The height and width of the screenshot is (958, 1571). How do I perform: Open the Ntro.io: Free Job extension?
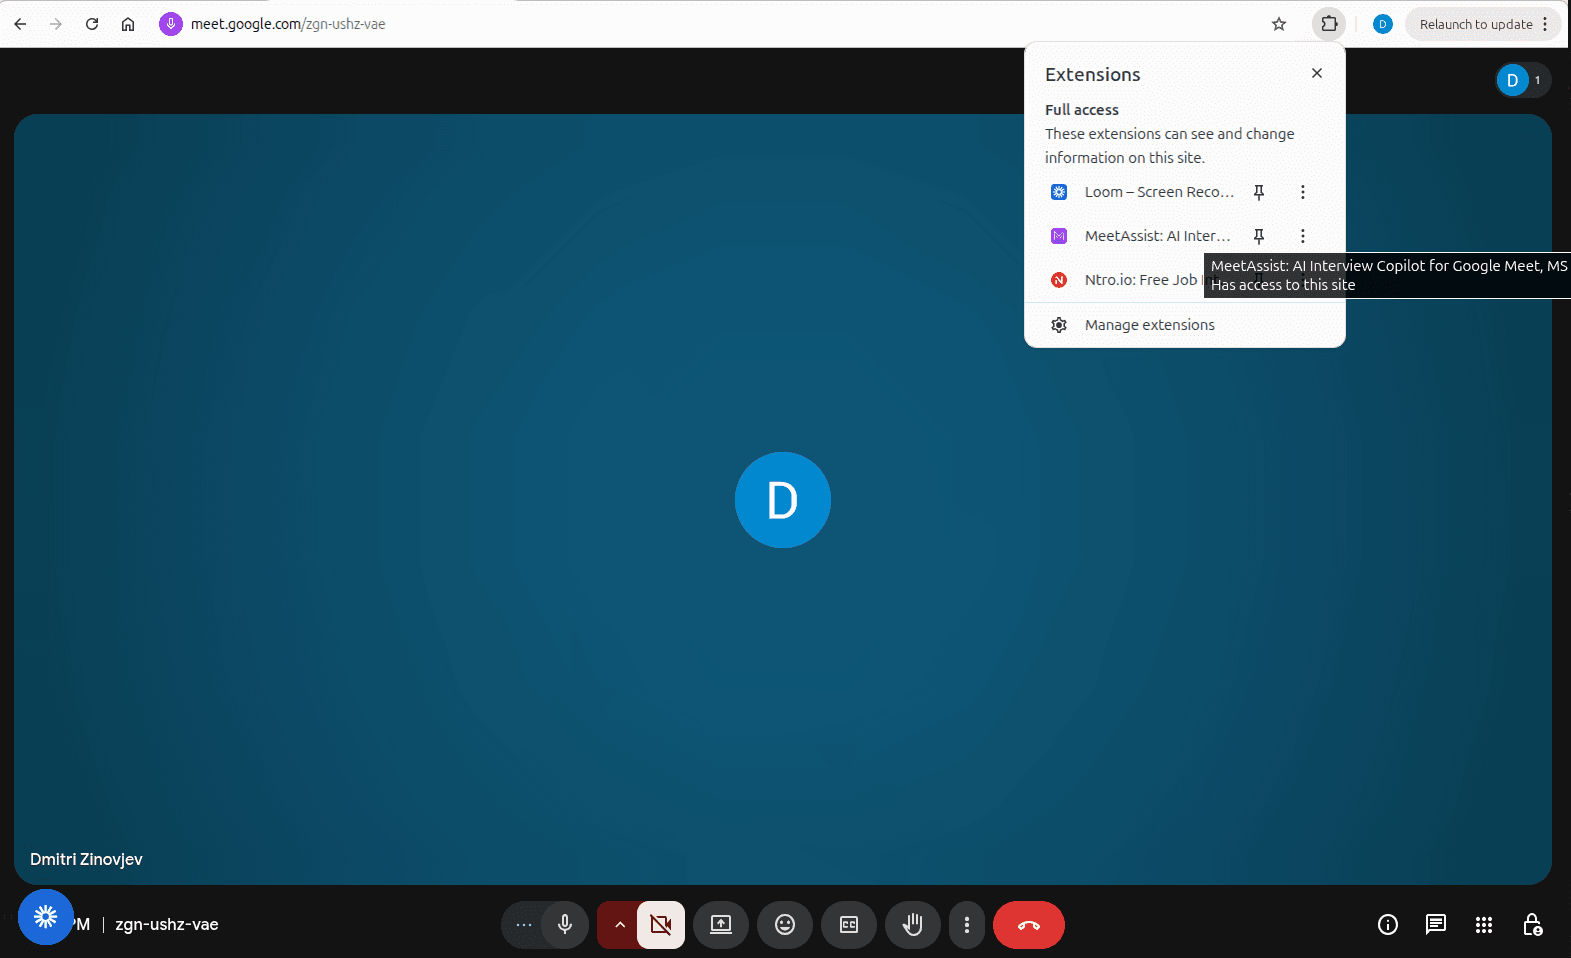tap(1141, 280)
